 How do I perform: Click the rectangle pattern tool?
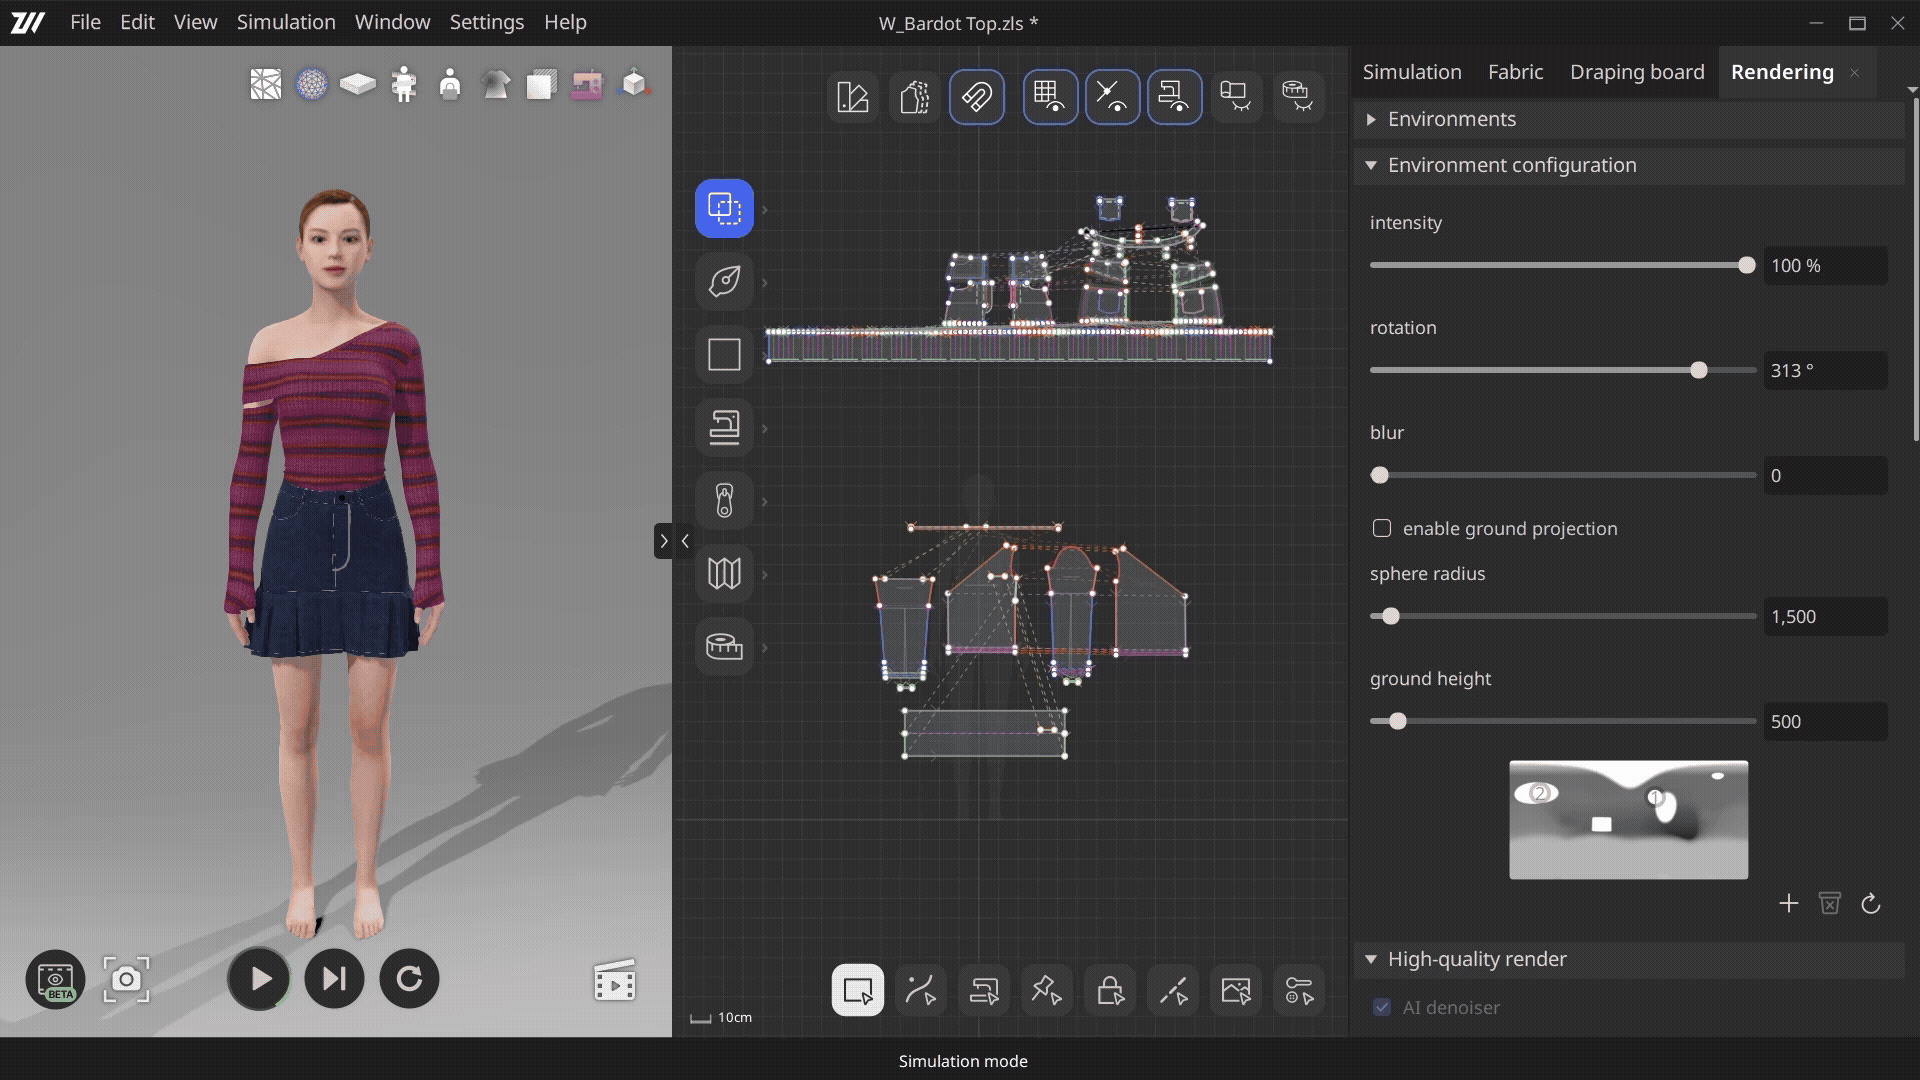pos(724,355)
